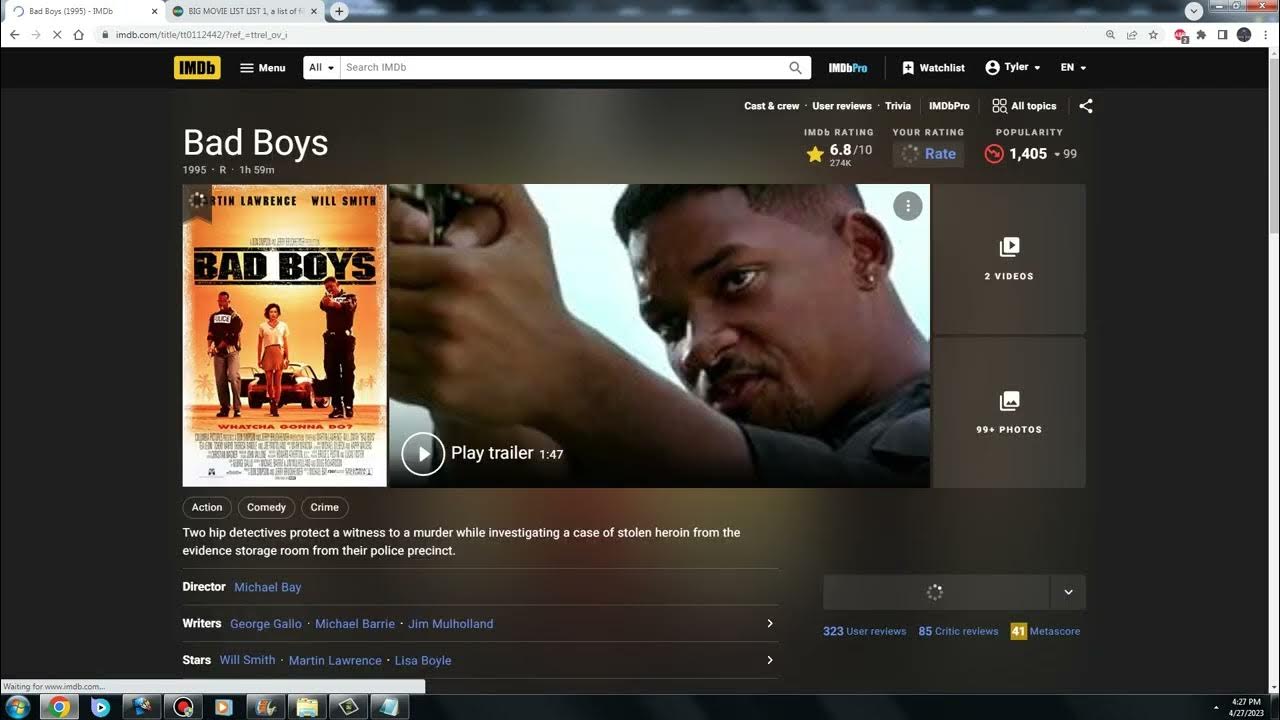Open director Michael Bay's page
Viewport: 1280px width, 720px height.
click(x=267, y=587)
